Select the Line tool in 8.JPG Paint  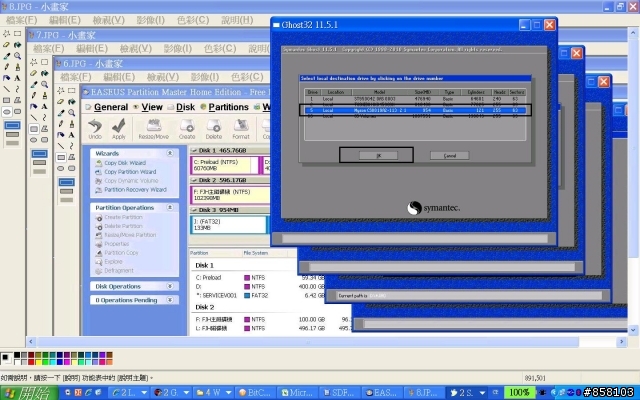(x=7, y=89)
